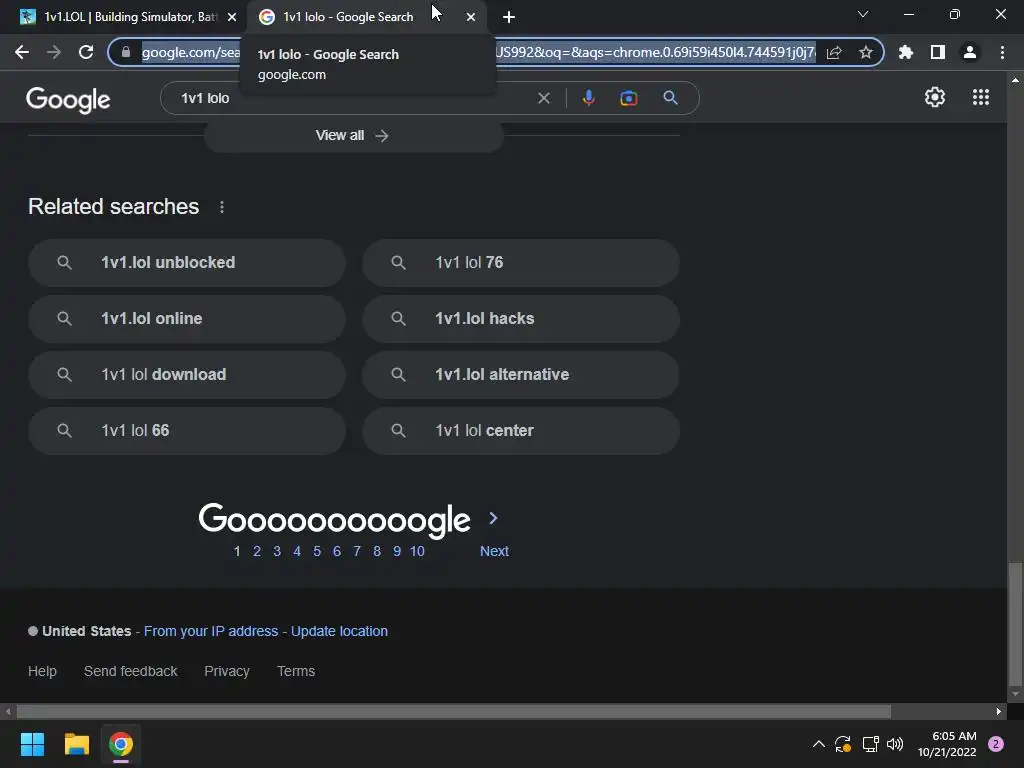Click the horizontal scrollbar thumb

point(454,711)
